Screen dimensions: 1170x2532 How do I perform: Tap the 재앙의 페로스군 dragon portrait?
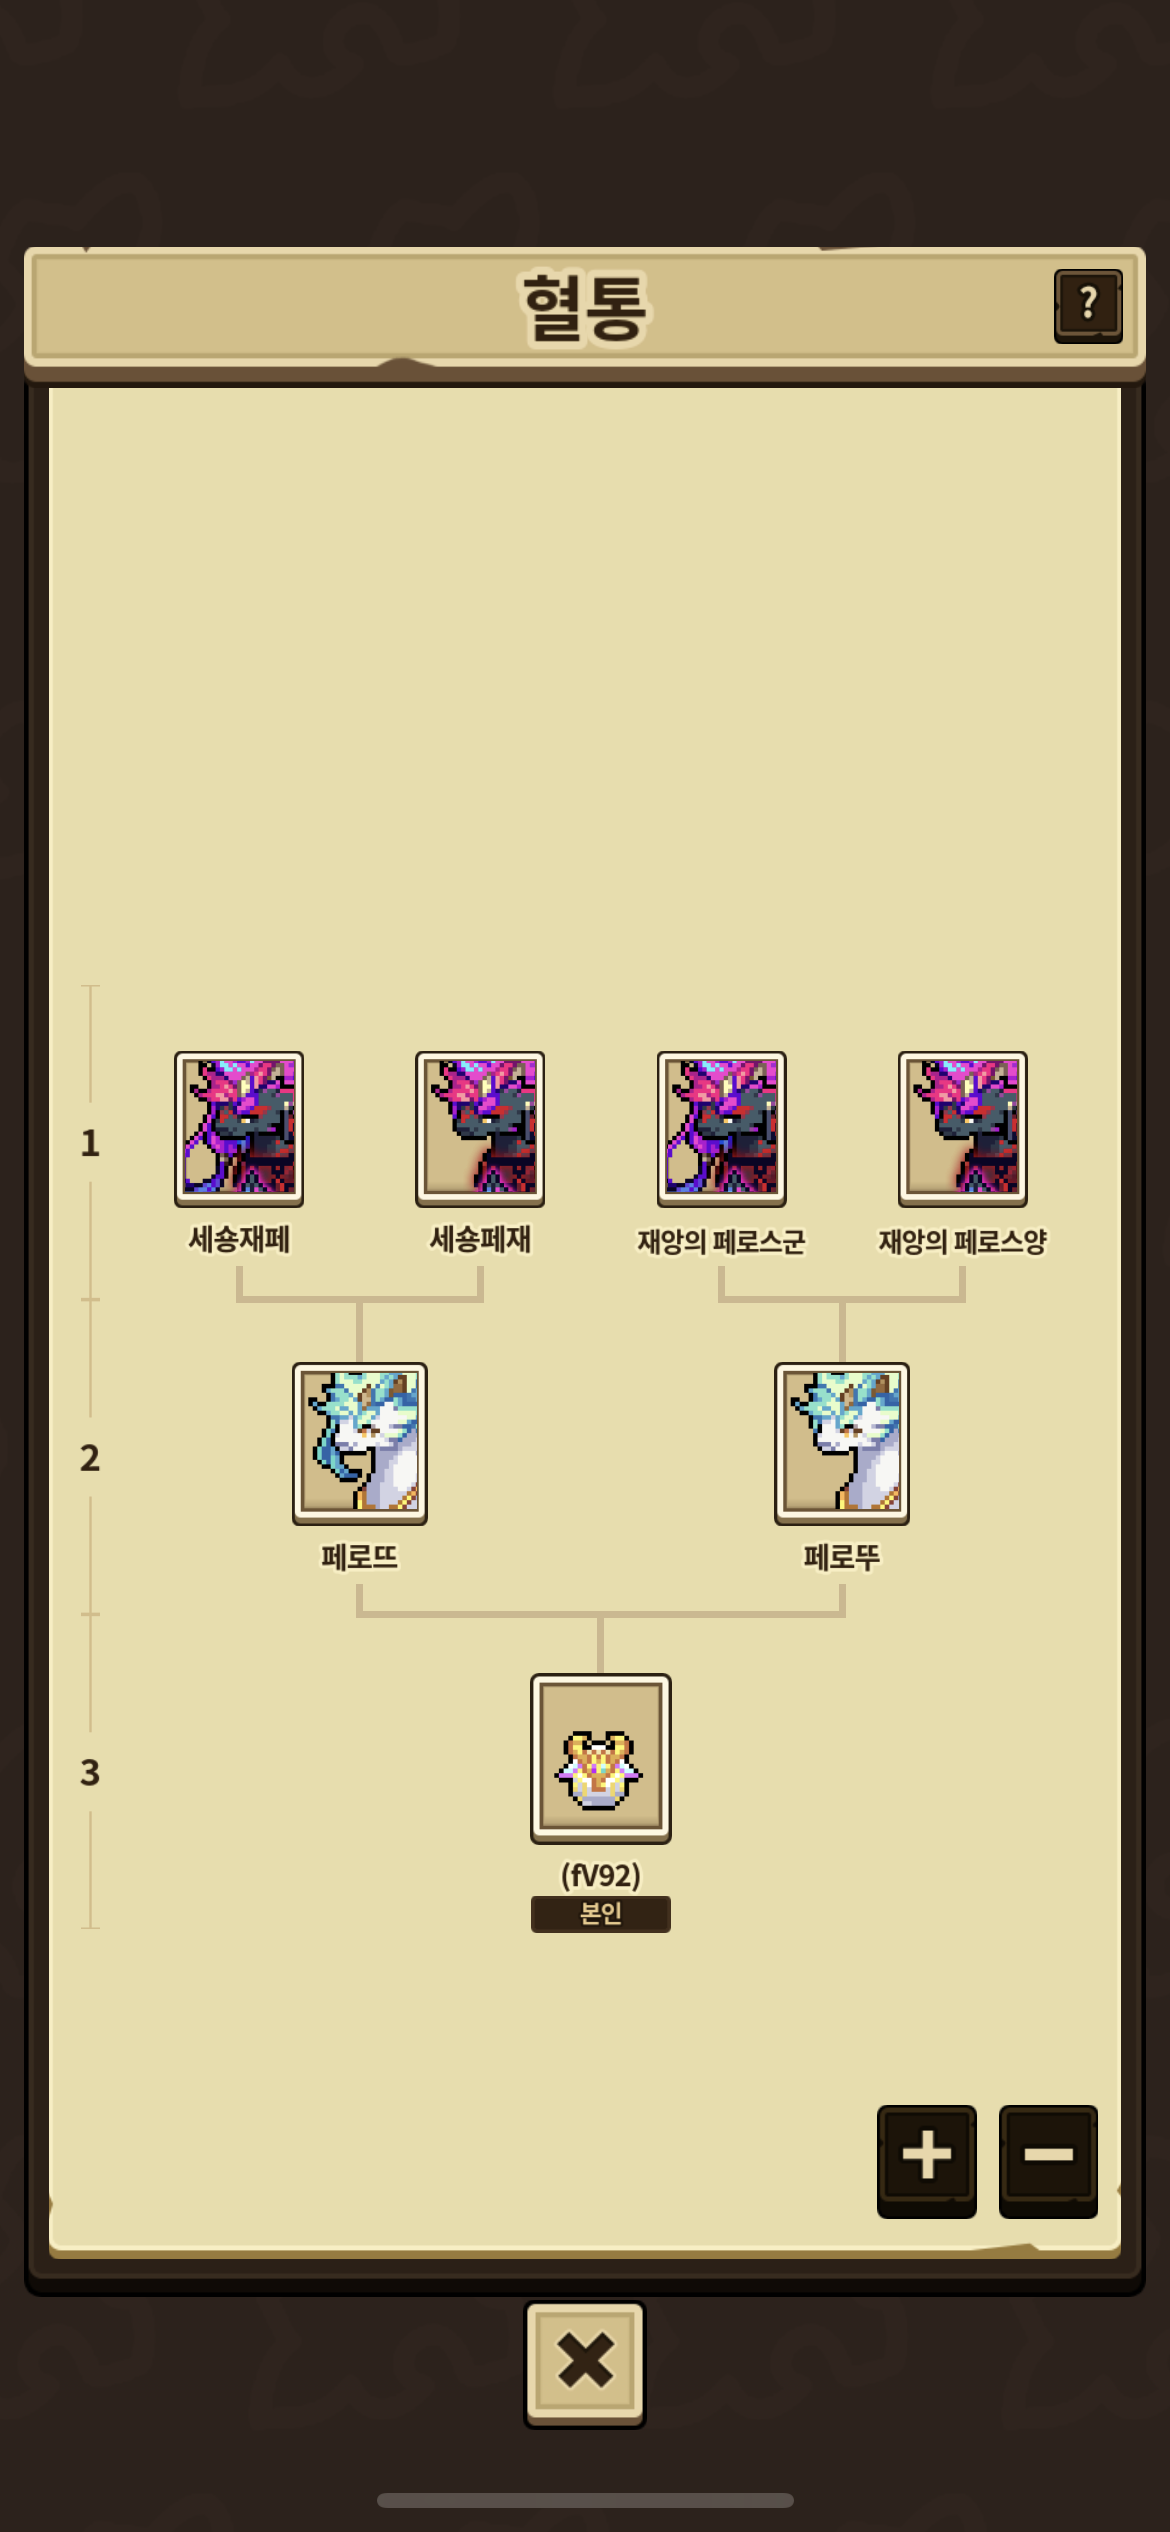point(721,1128)
